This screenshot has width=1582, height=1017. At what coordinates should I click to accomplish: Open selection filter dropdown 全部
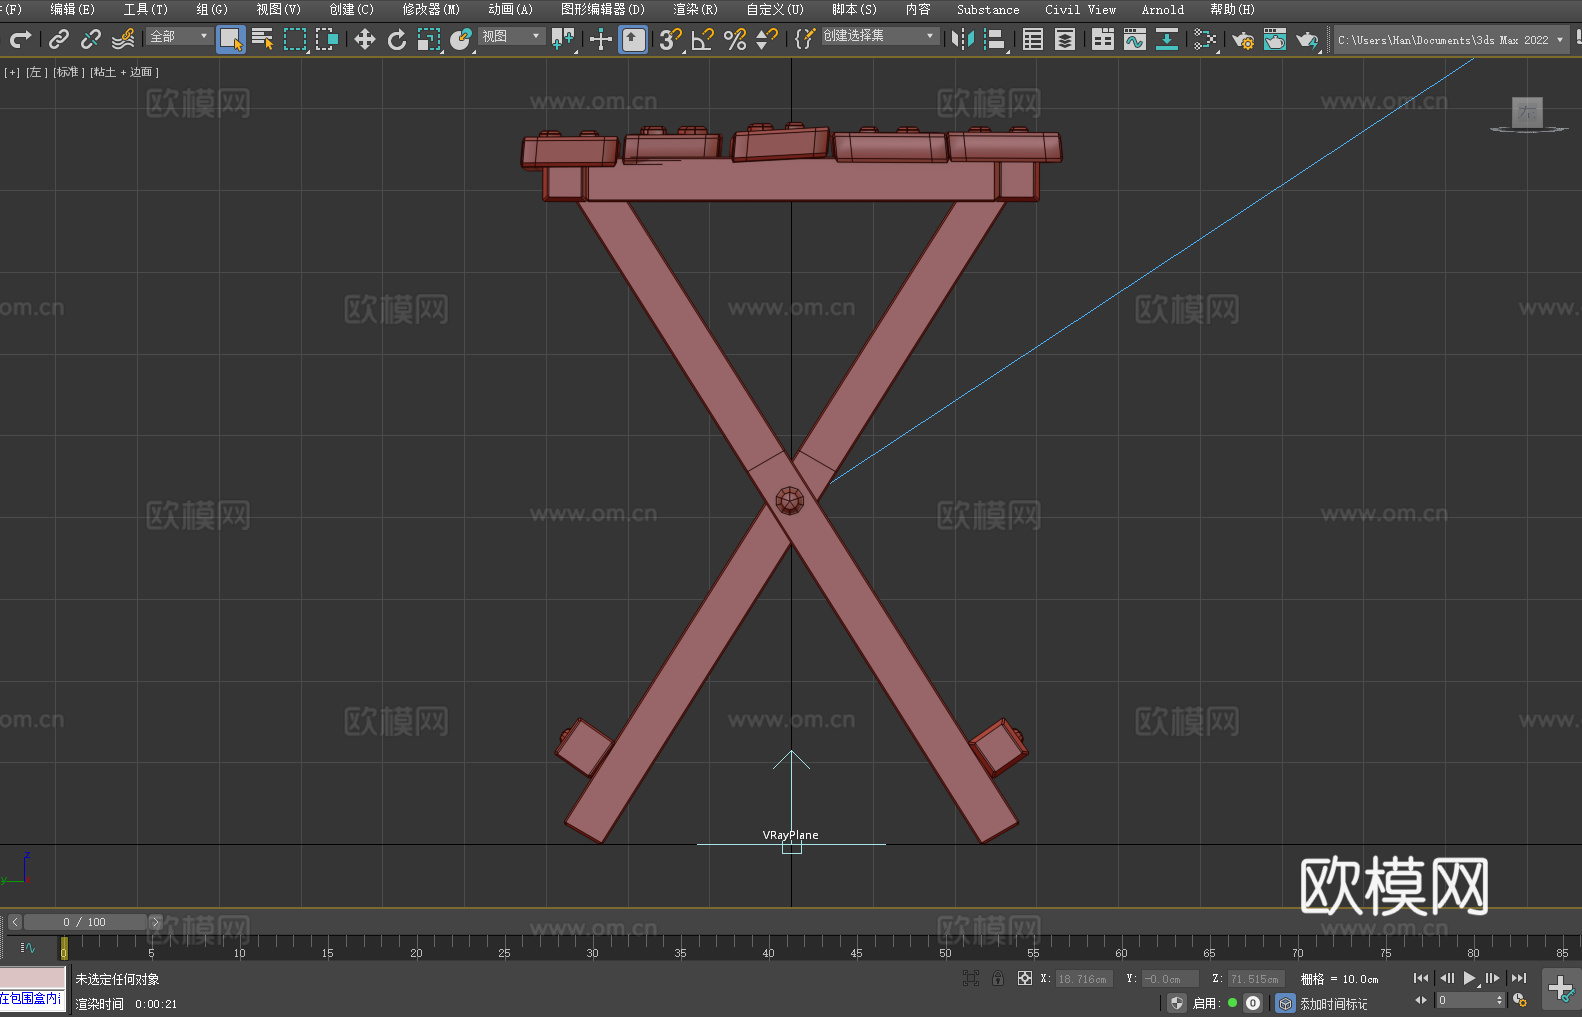tap(179, 36)
